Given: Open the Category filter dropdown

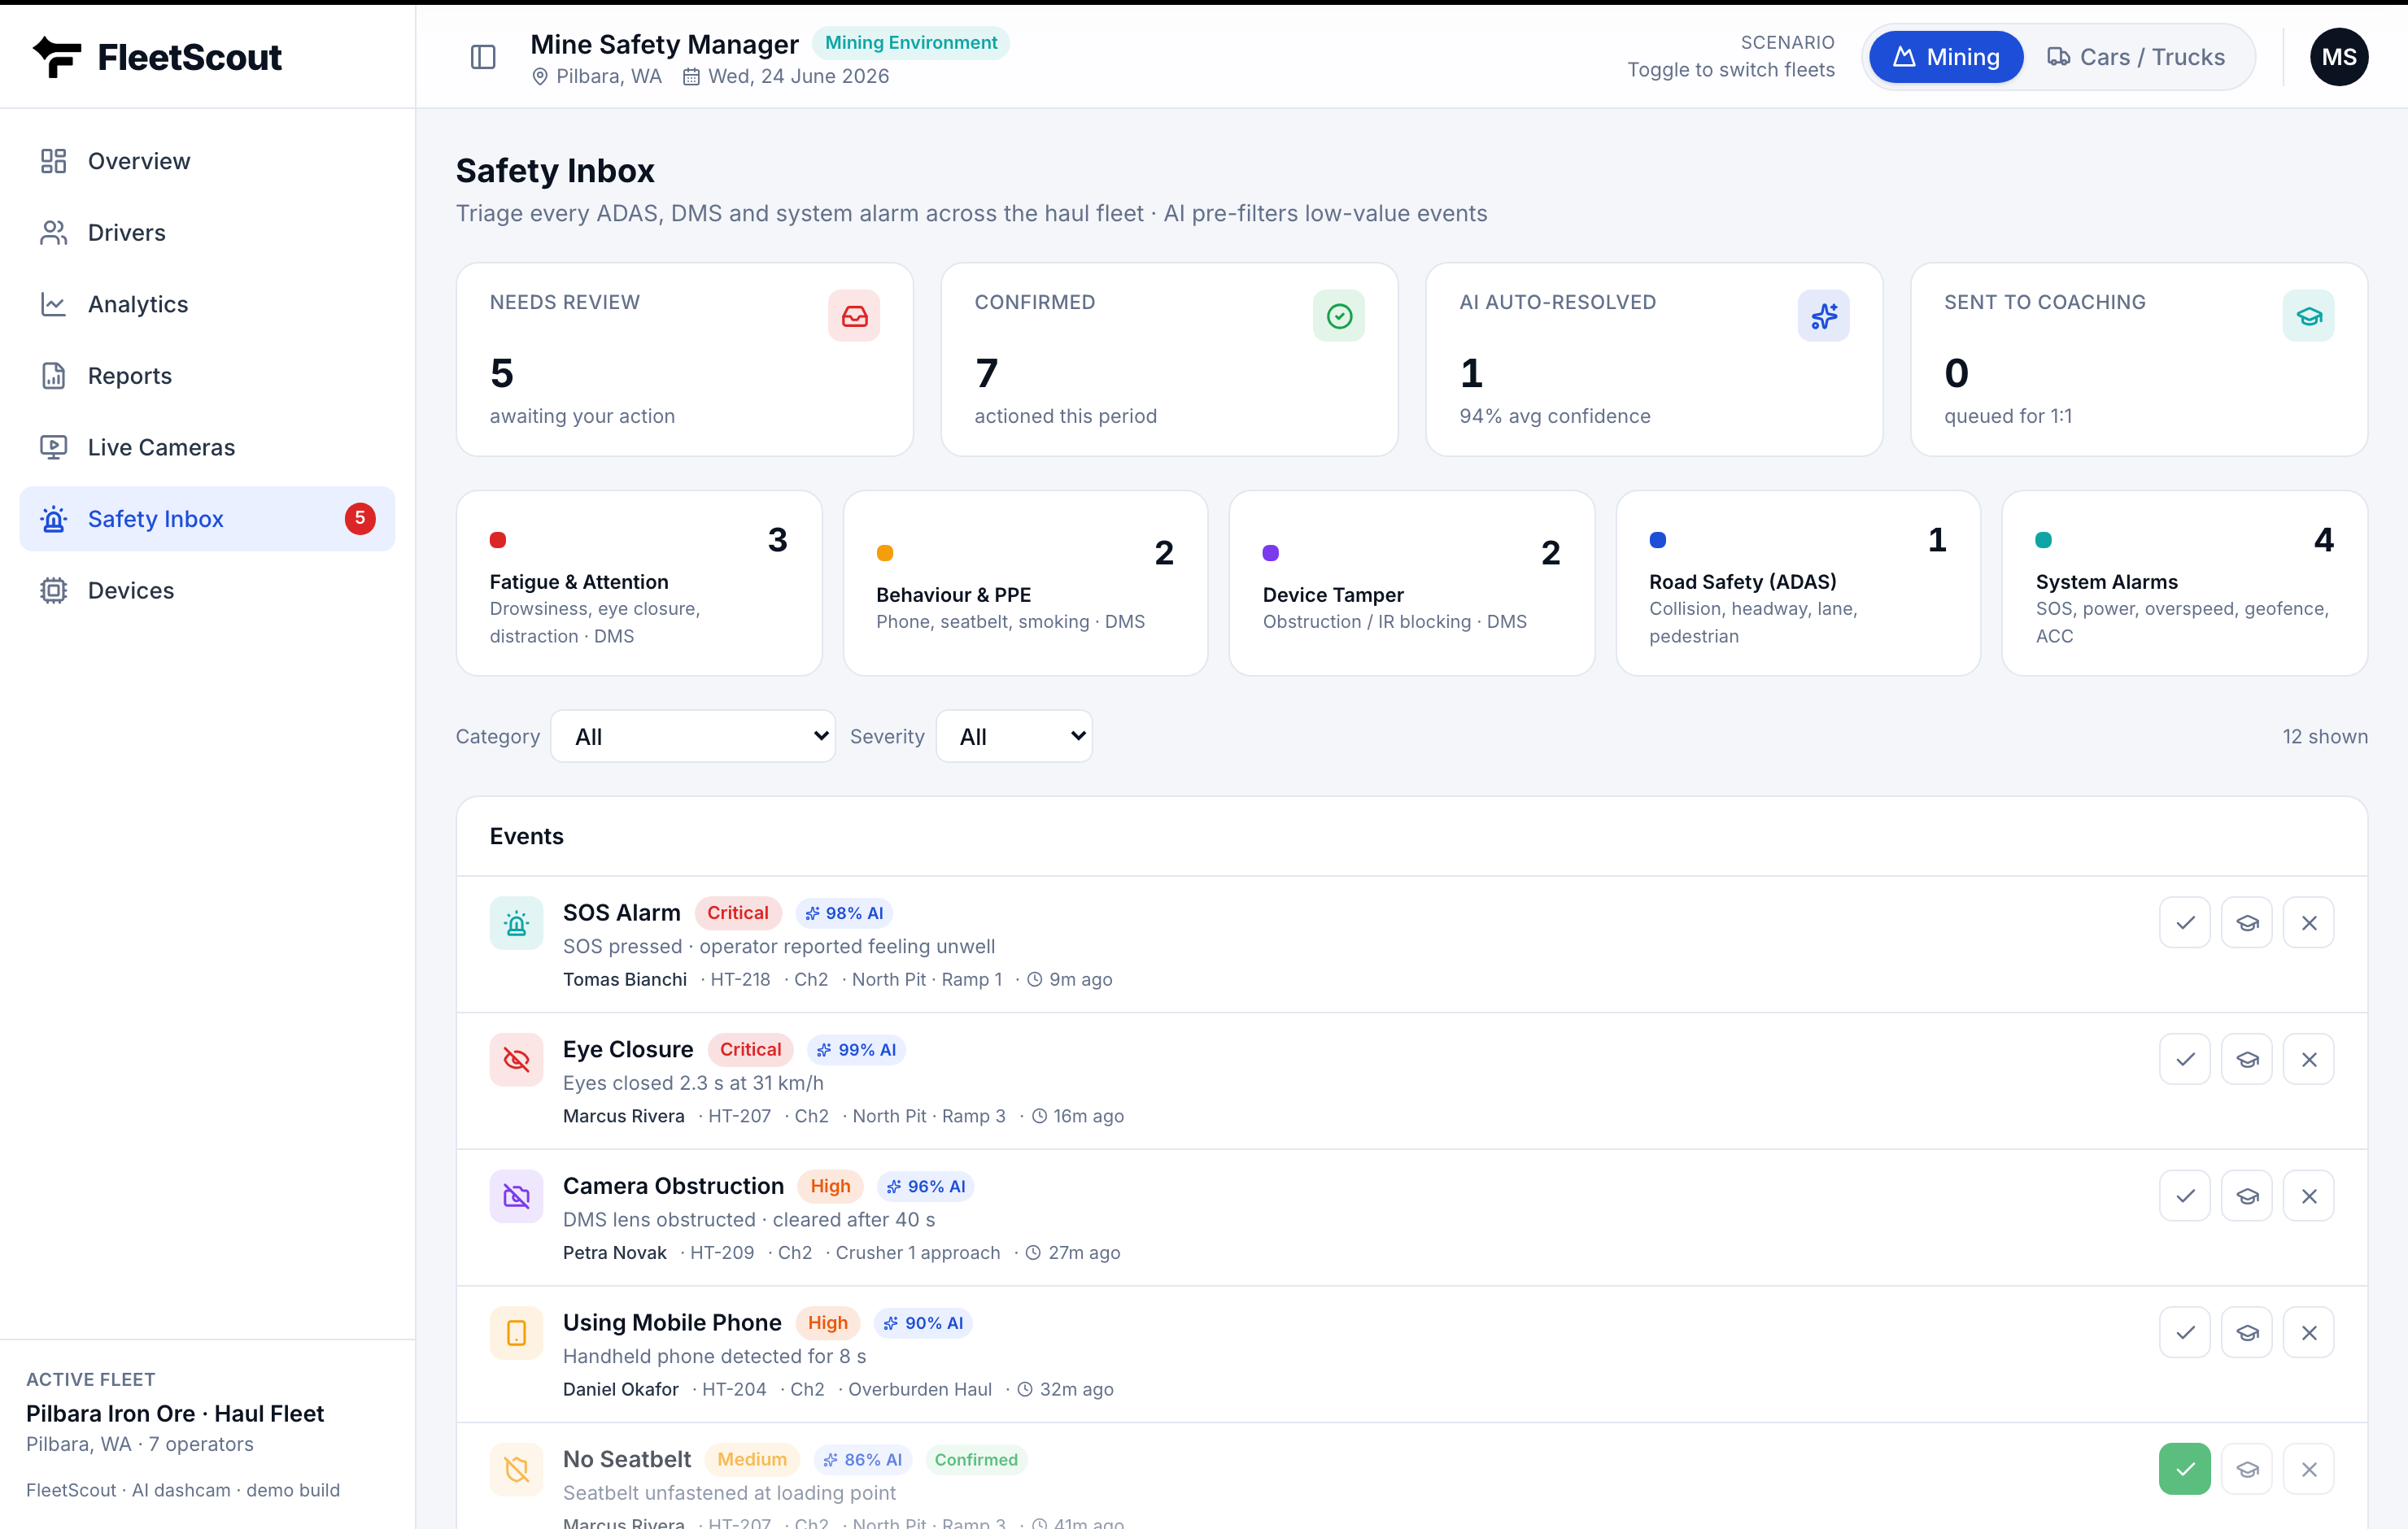Looking at the screenshot, I should 693,736.
